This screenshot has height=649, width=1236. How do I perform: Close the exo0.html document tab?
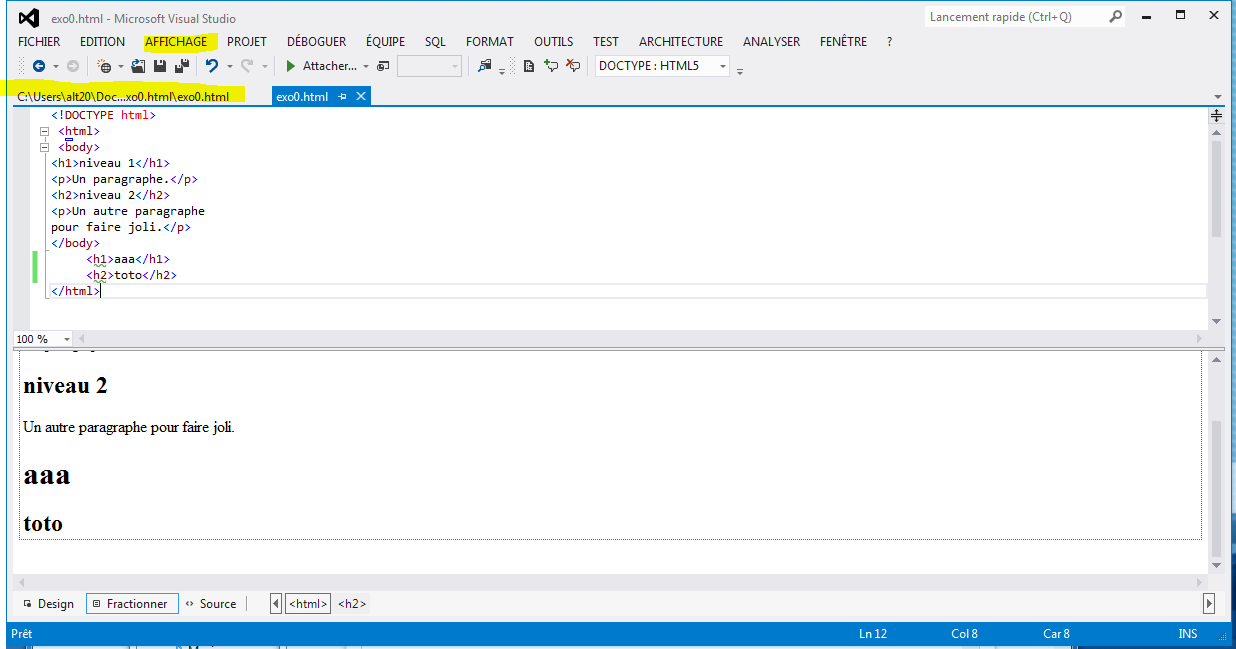[361, 96]
